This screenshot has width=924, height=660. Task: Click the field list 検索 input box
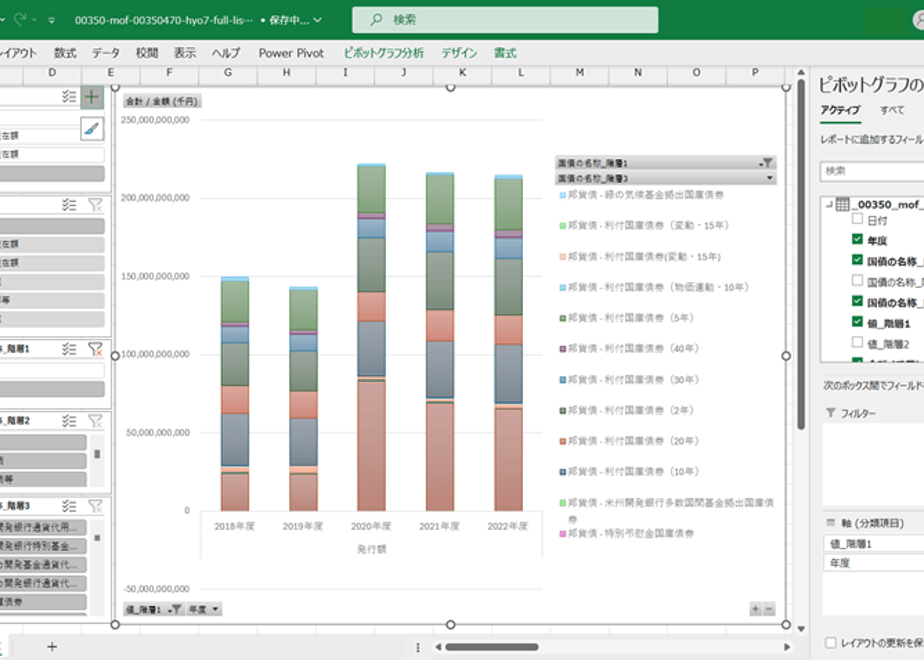(872, 171)
